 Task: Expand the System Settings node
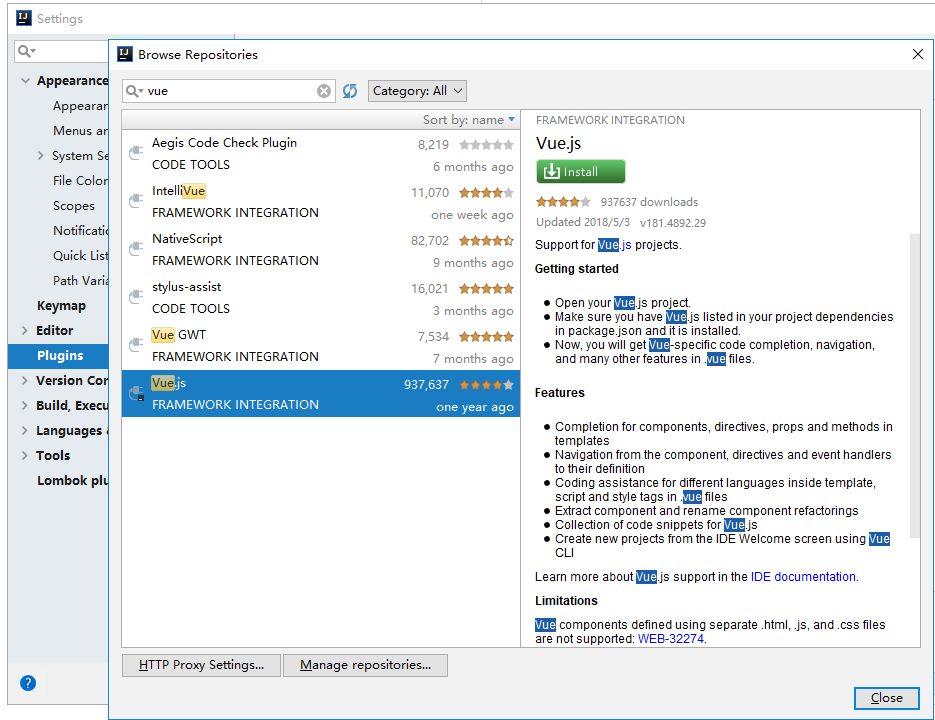pyautogui.click(x=41, y=156)
